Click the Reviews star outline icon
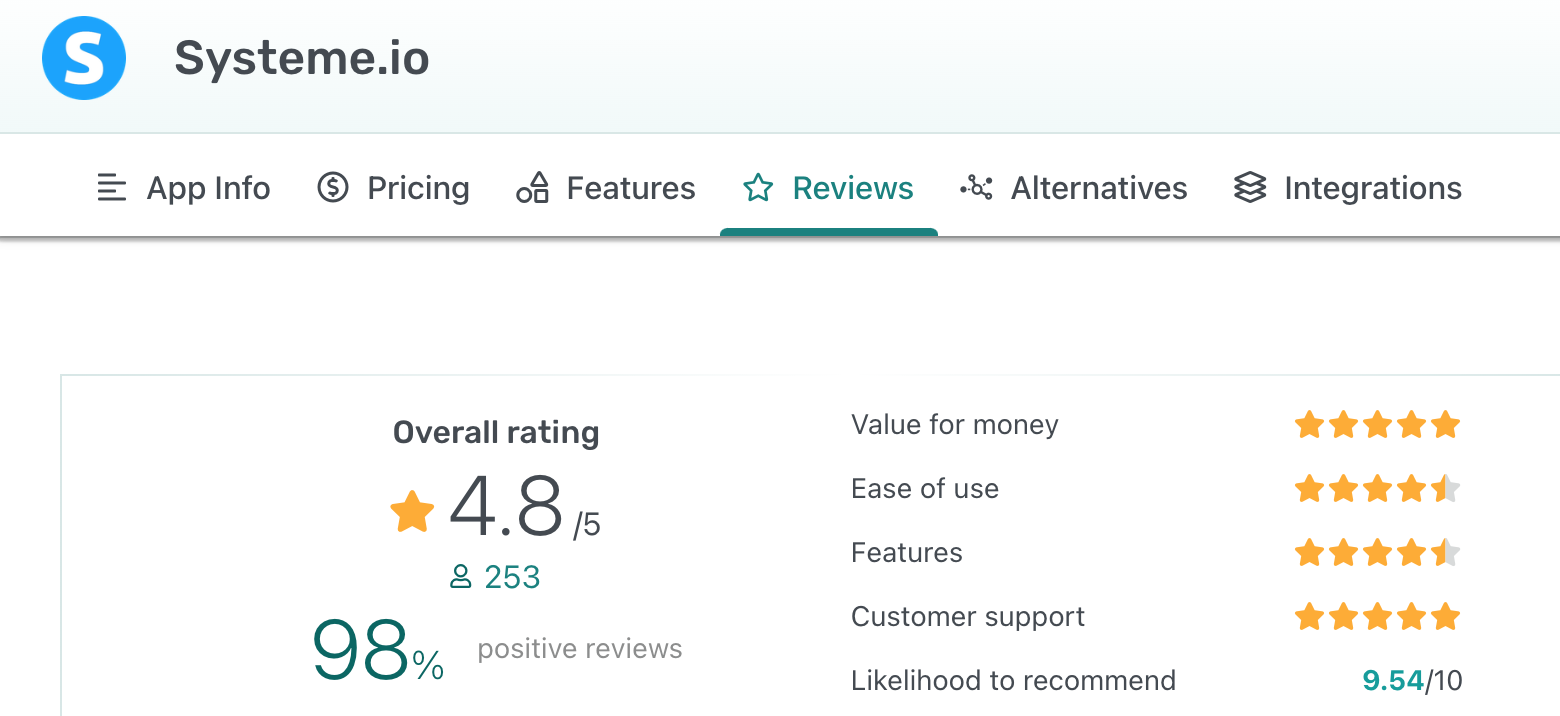Screen dimensions: 1560x716 coord(758,188)
